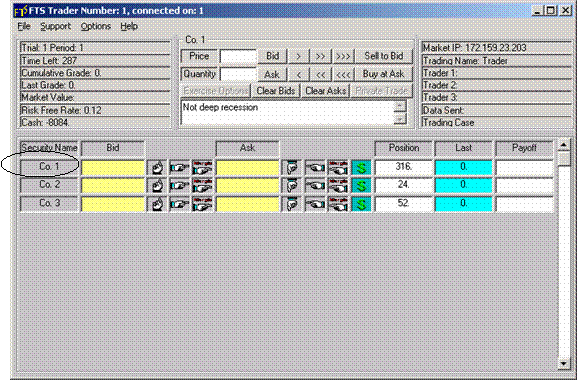The height and width of the screenshot is (380, 577).
Task: Click the Clear Bids button
Action: click(276, 91)
